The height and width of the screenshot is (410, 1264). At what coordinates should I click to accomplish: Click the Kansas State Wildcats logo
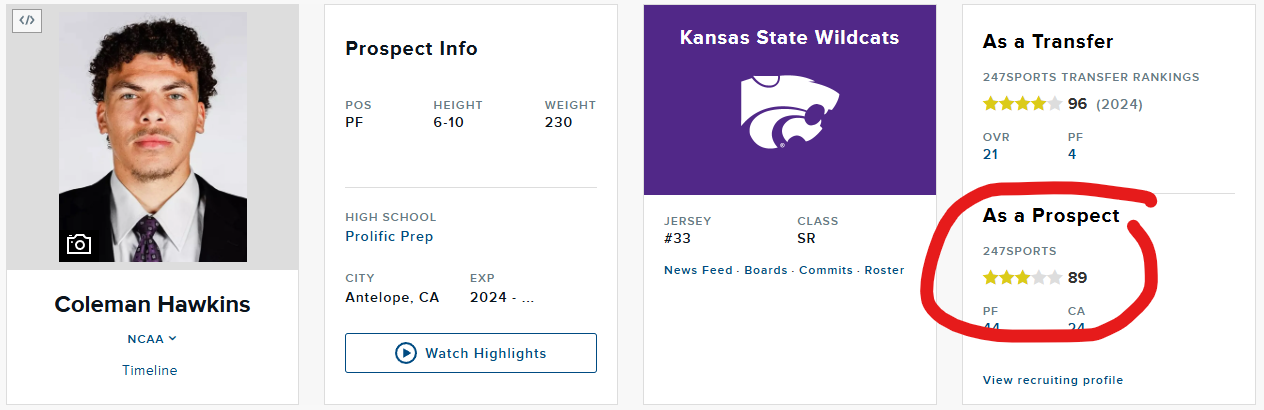[x=790, y=111]
